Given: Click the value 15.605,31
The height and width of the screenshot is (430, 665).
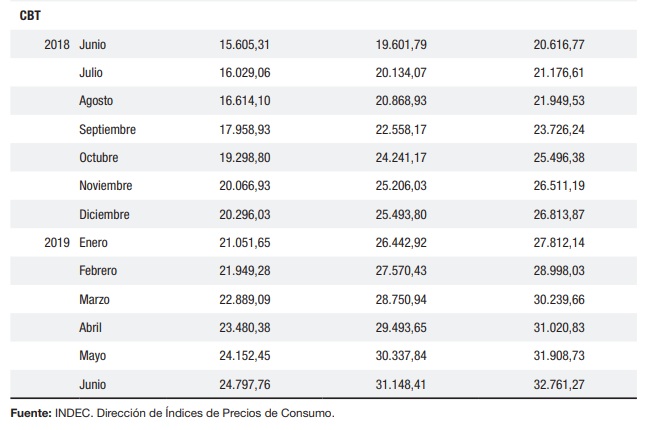Looking at the screenshot, I should [245, 45].
